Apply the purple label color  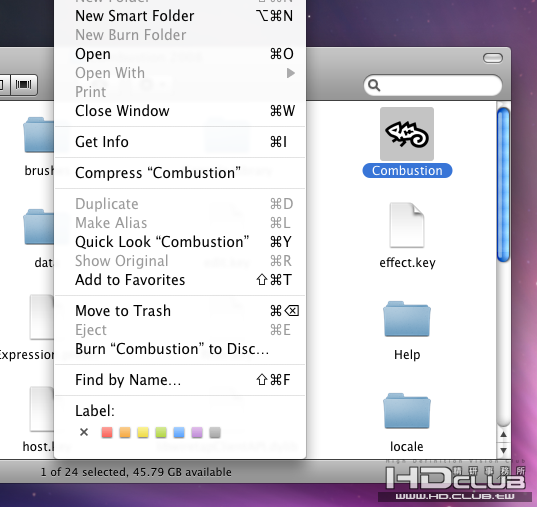[197, 432]
